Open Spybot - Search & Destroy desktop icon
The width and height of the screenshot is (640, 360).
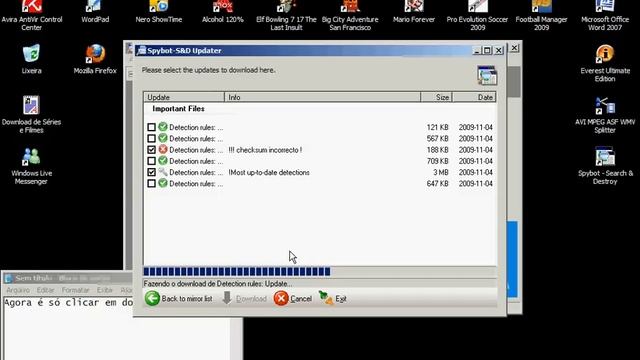click(605, 166)
